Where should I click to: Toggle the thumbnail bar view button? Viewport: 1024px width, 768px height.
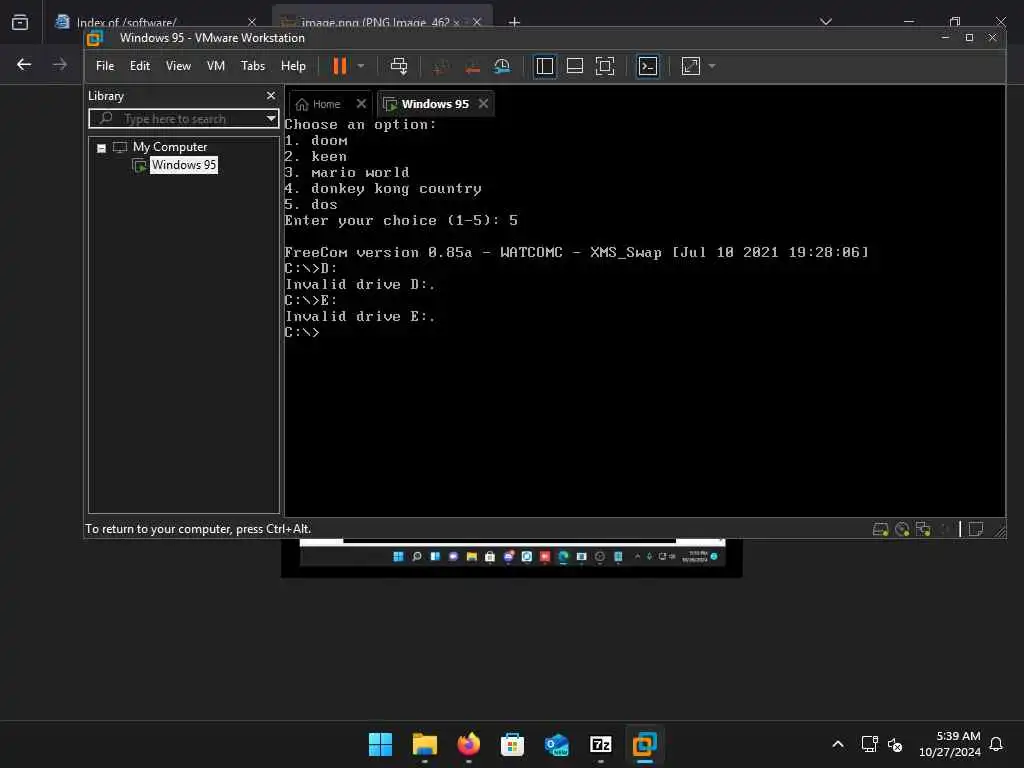pyautogui.click(x=575, y=66)
